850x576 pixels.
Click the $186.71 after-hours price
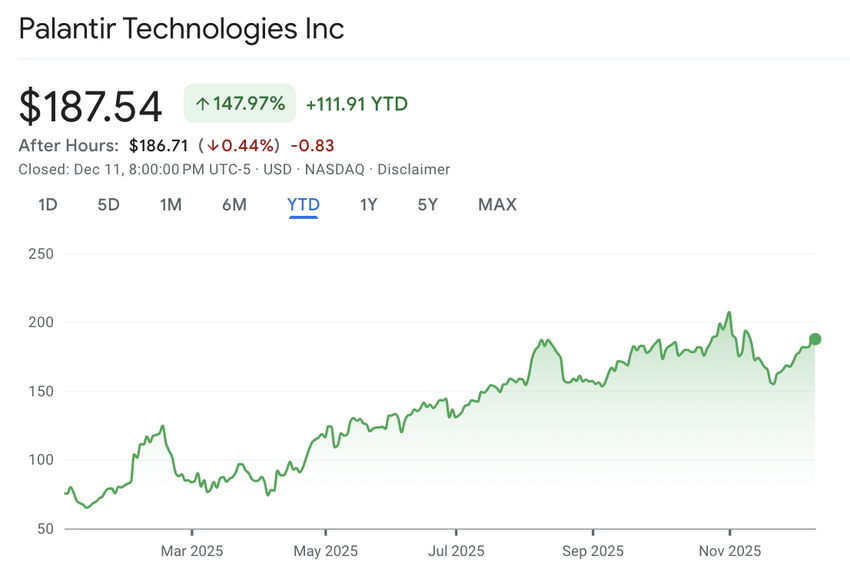pyautogui.click(x=158, y=146)
